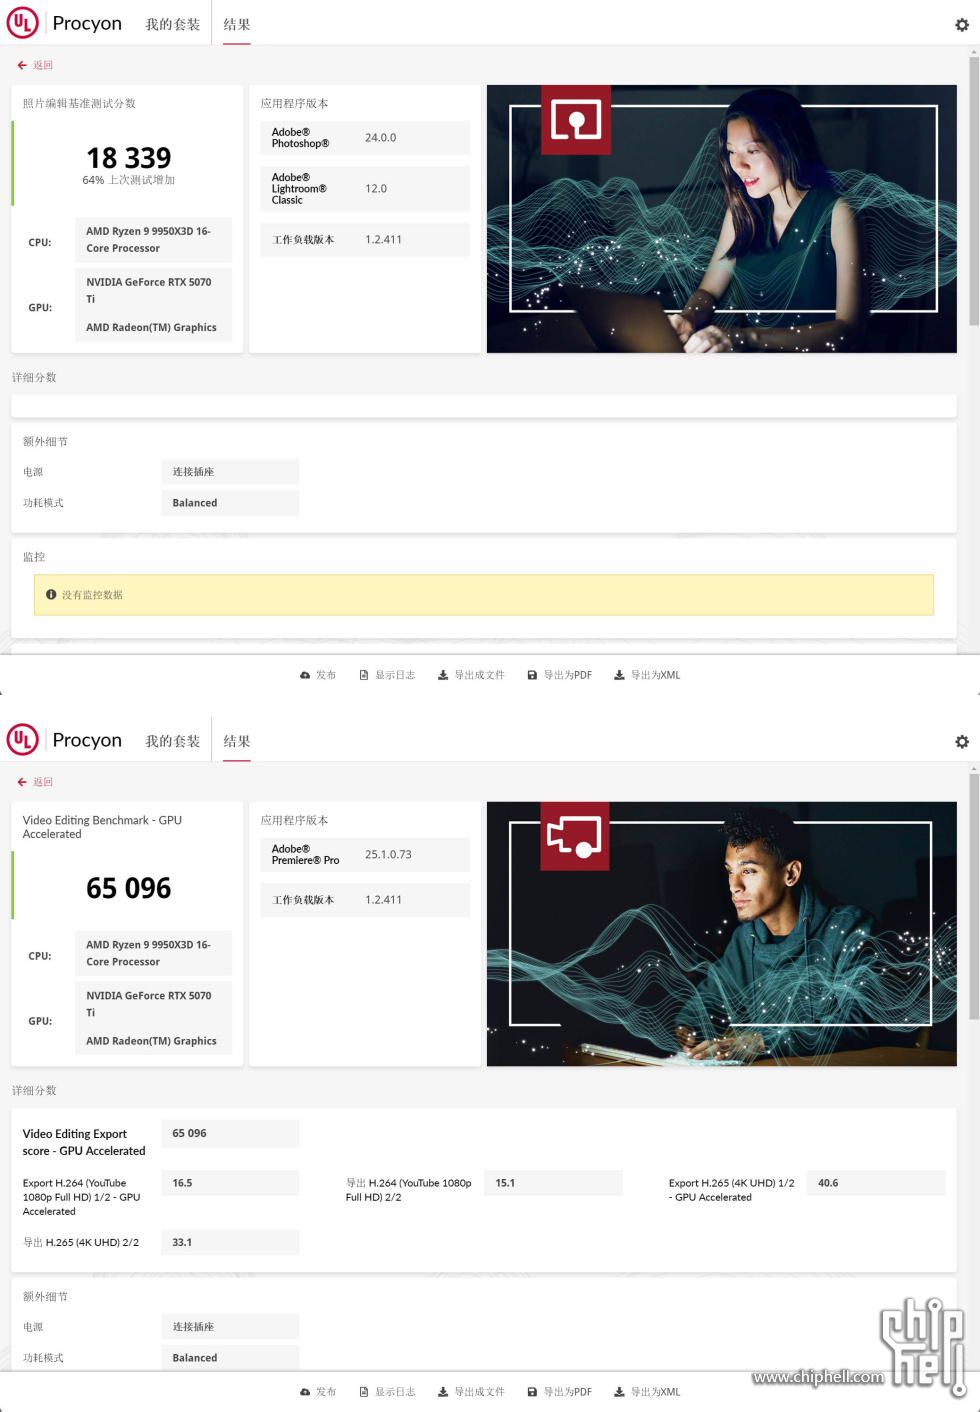Click the woman with laptop benchmark image
Screen dimensions: 980x1412
pyautogui.click(x=722, y=219)
